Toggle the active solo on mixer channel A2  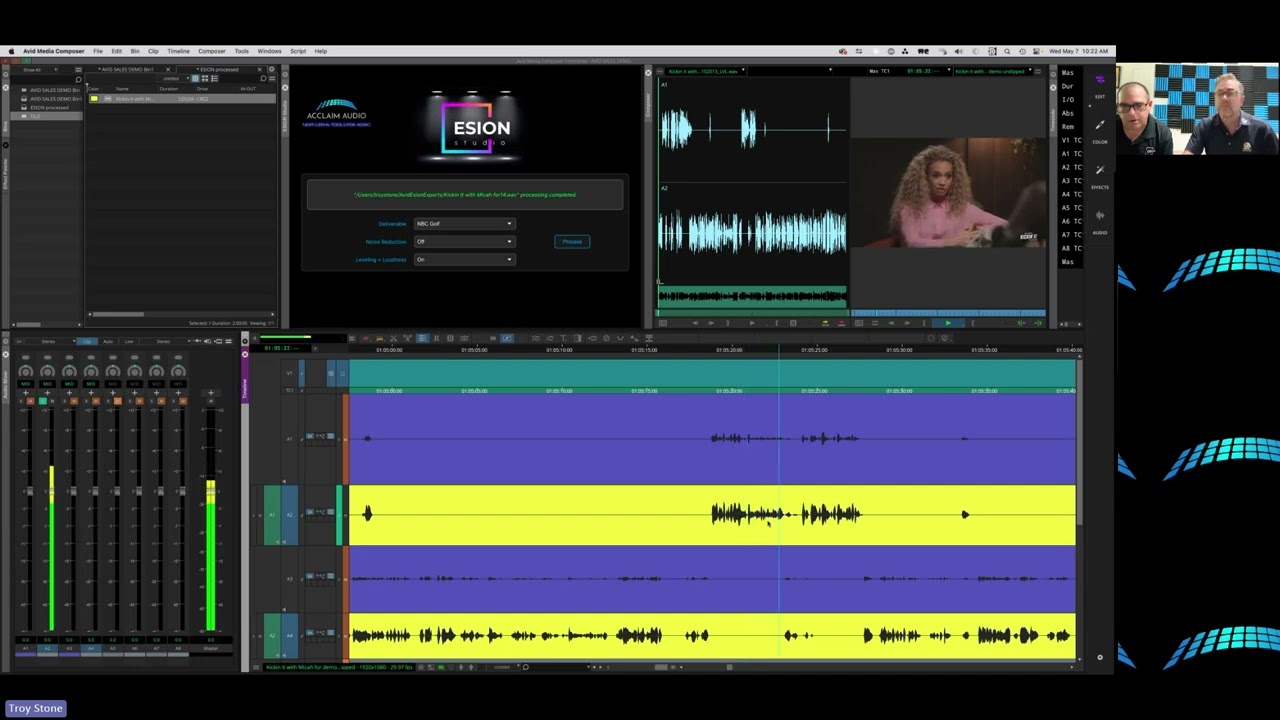(42, 401)
